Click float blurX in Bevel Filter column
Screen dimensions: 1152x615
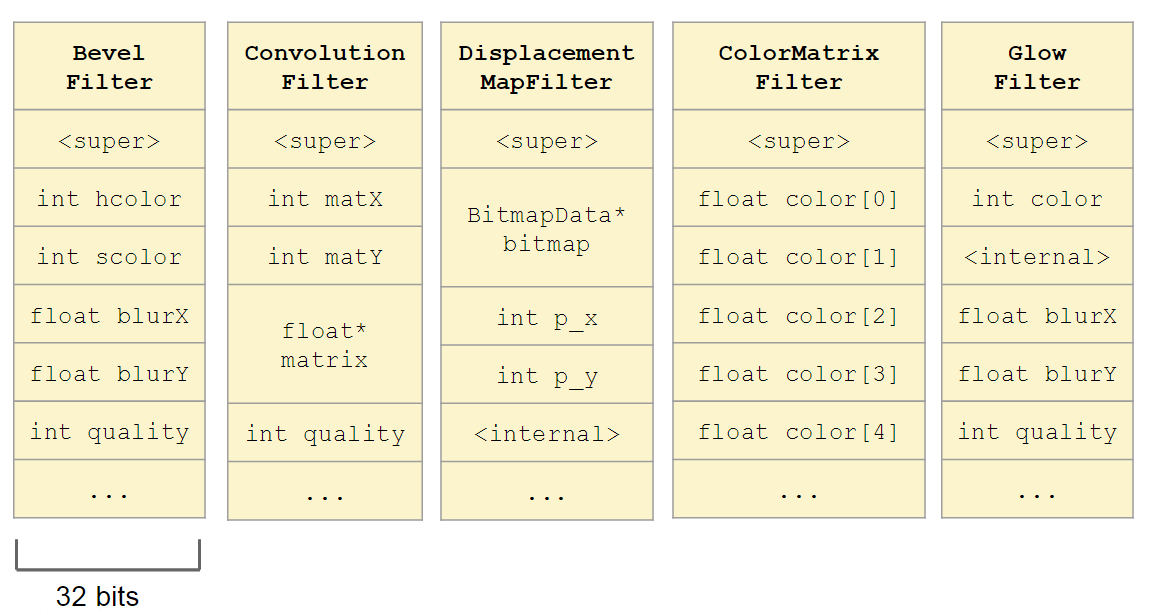coord(109,315)
